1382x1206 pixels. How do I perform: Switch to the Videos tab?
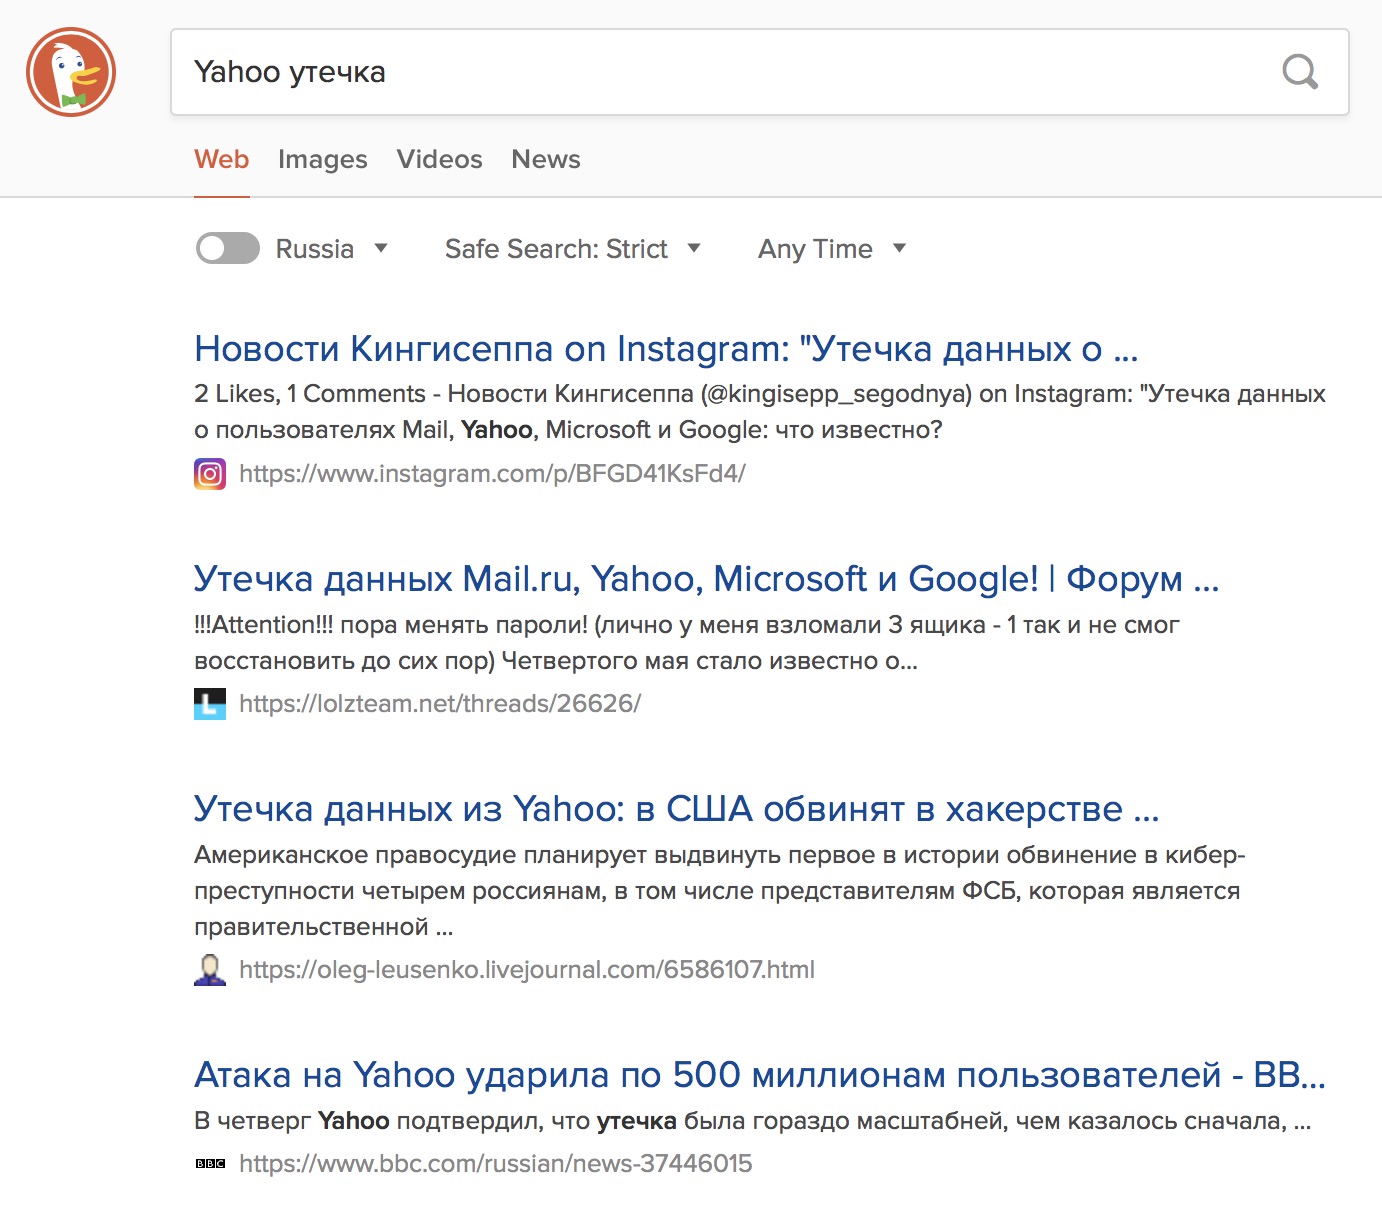(439, 159)
